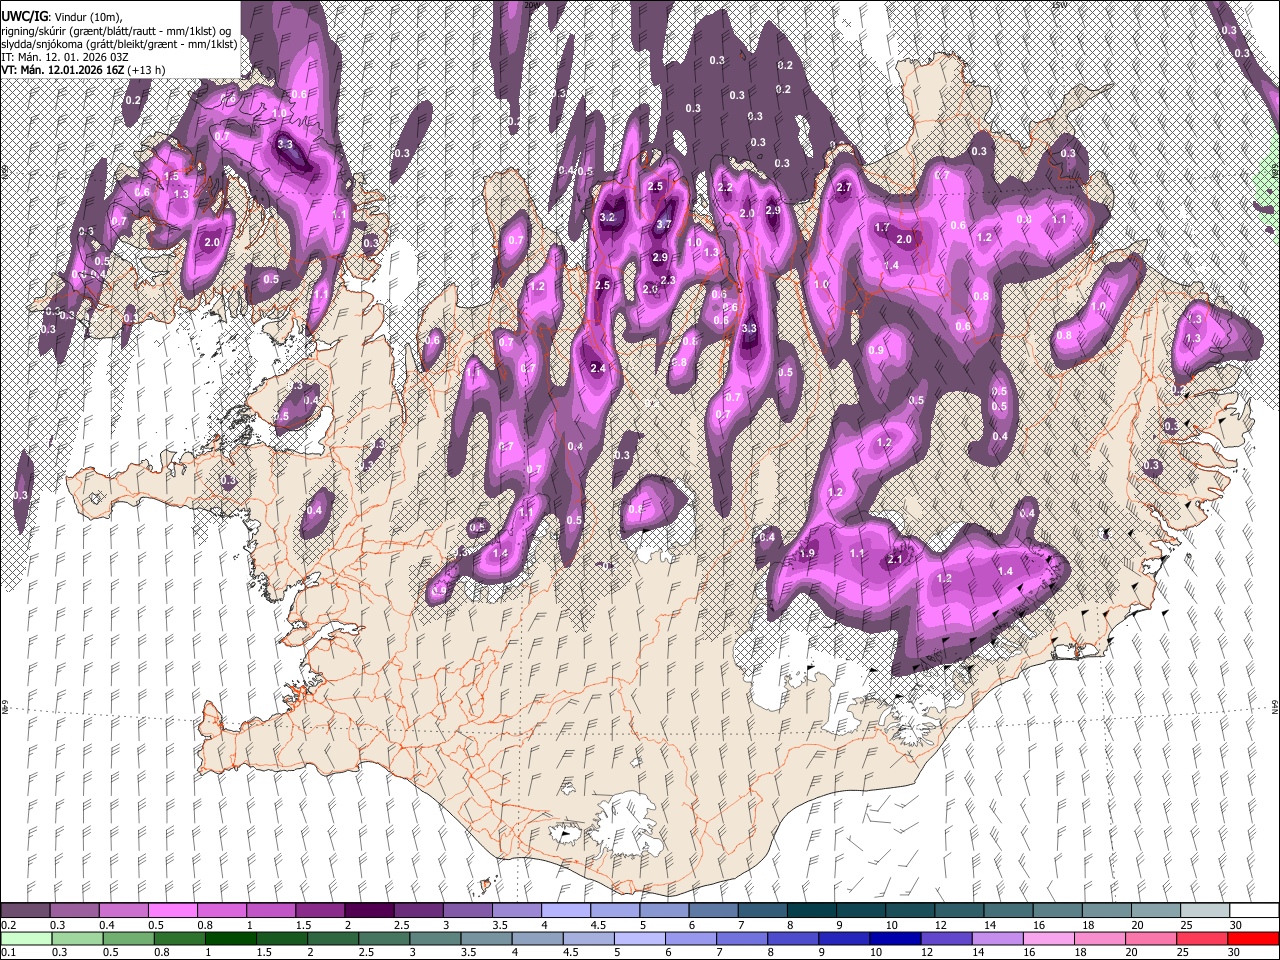Select the lower scale's deep navy 10 swatch
The image size is (1280, 960).
[x=895, y=938]
